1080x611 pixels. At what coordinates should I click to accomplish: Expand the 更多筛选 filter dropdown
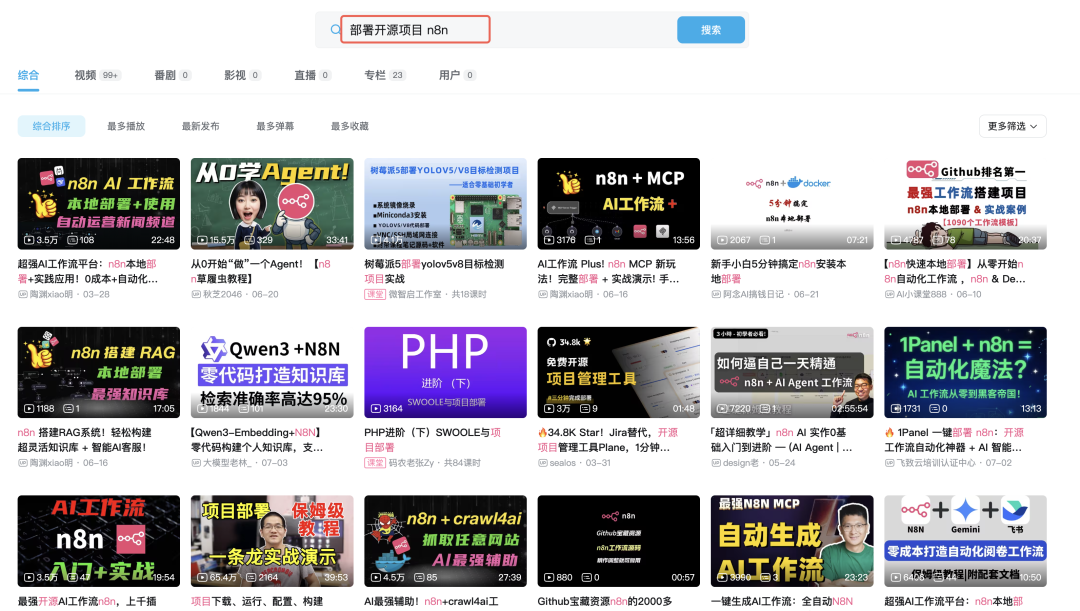[x=1011, y=125]
